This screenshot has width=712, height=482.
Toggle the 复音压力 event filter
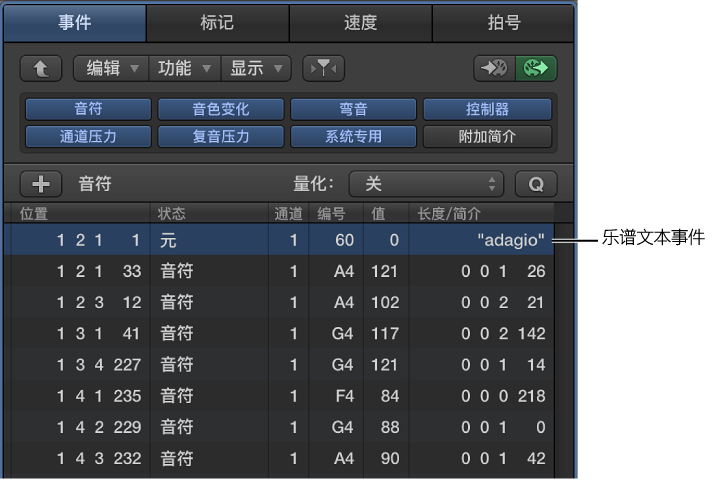[x=221, y=136]
